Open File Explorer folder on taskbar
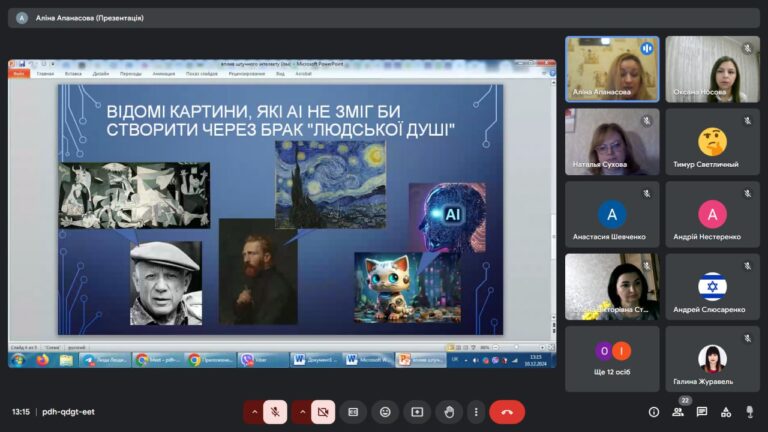Viewport: 768px width, 432px height. [66, 360]
